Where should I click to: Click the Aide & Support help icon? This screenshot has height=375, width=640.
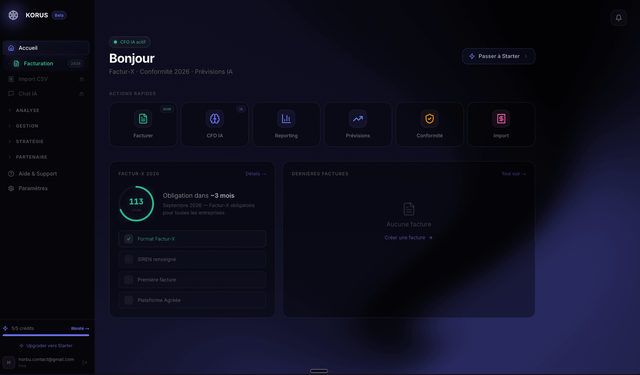pos(11,173)
